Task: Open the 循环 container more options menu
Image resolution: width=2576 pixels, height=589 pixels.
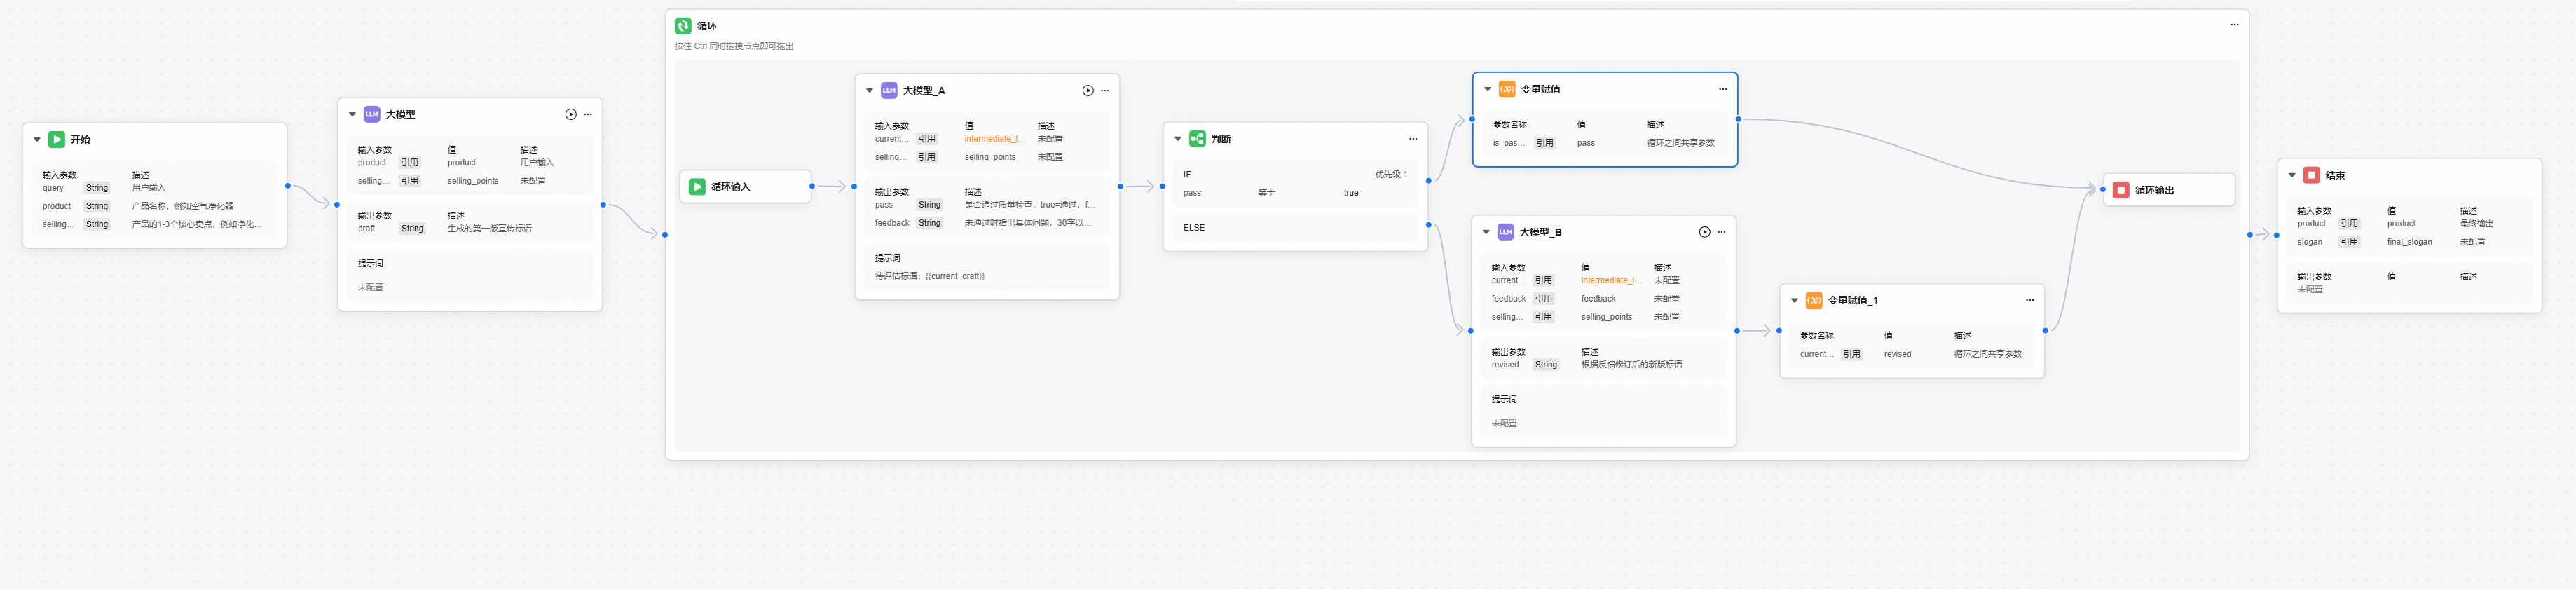Action: pyautogui.click(x=2235, y=25)
